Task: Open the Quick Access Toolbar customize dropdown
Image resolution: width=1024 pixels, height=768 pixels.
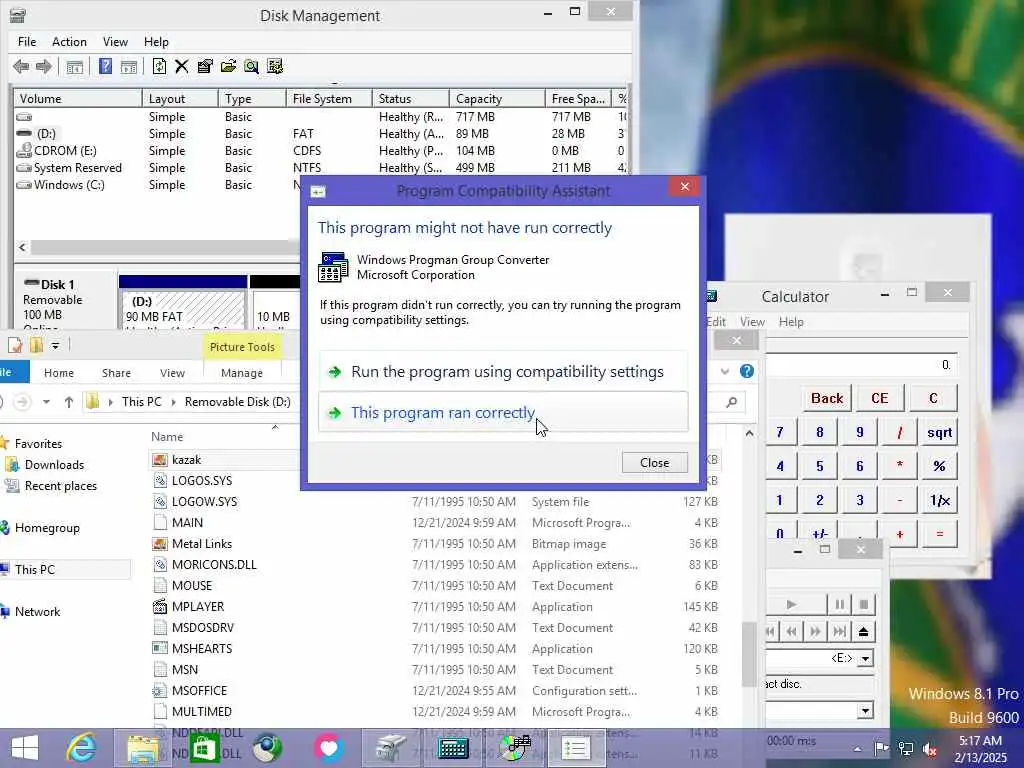Action: tap(56, 345)
